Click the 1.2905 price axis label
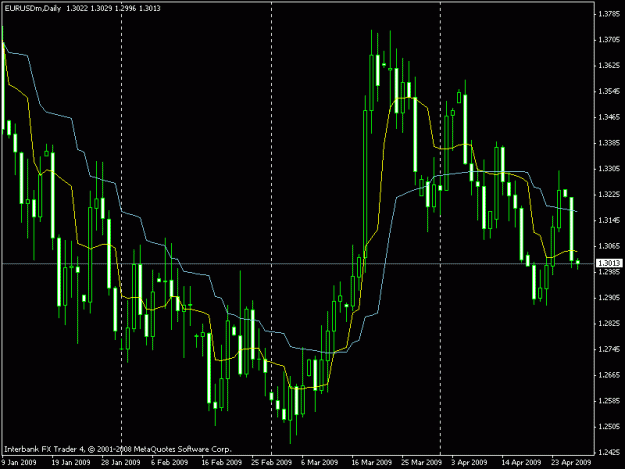 (609, 298)
